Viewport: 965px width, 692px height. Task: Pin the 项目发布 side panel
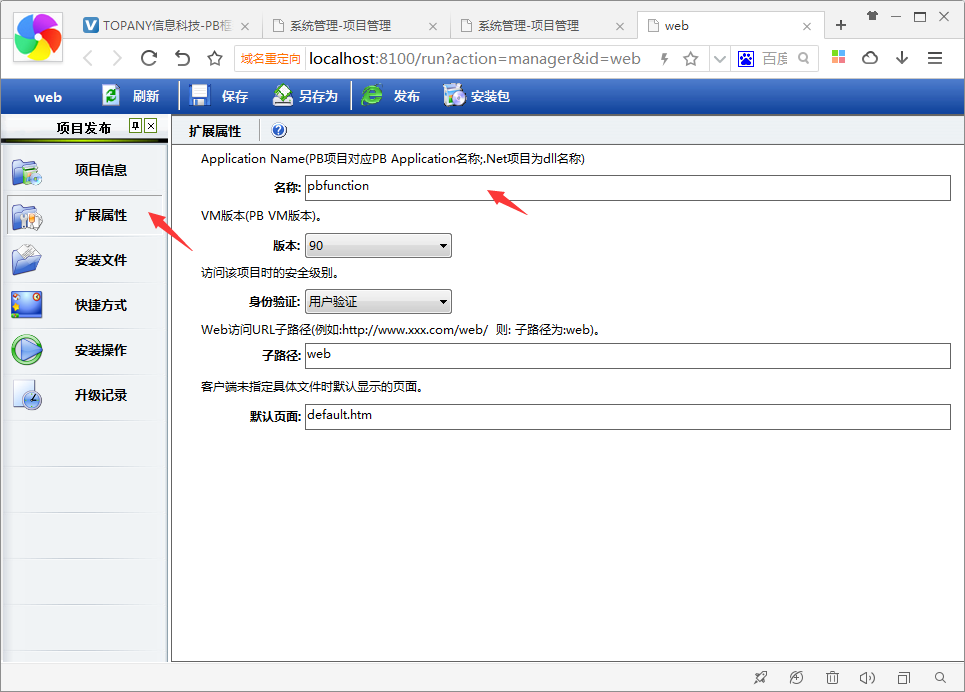pyautogui.click(x=135, y=126)
